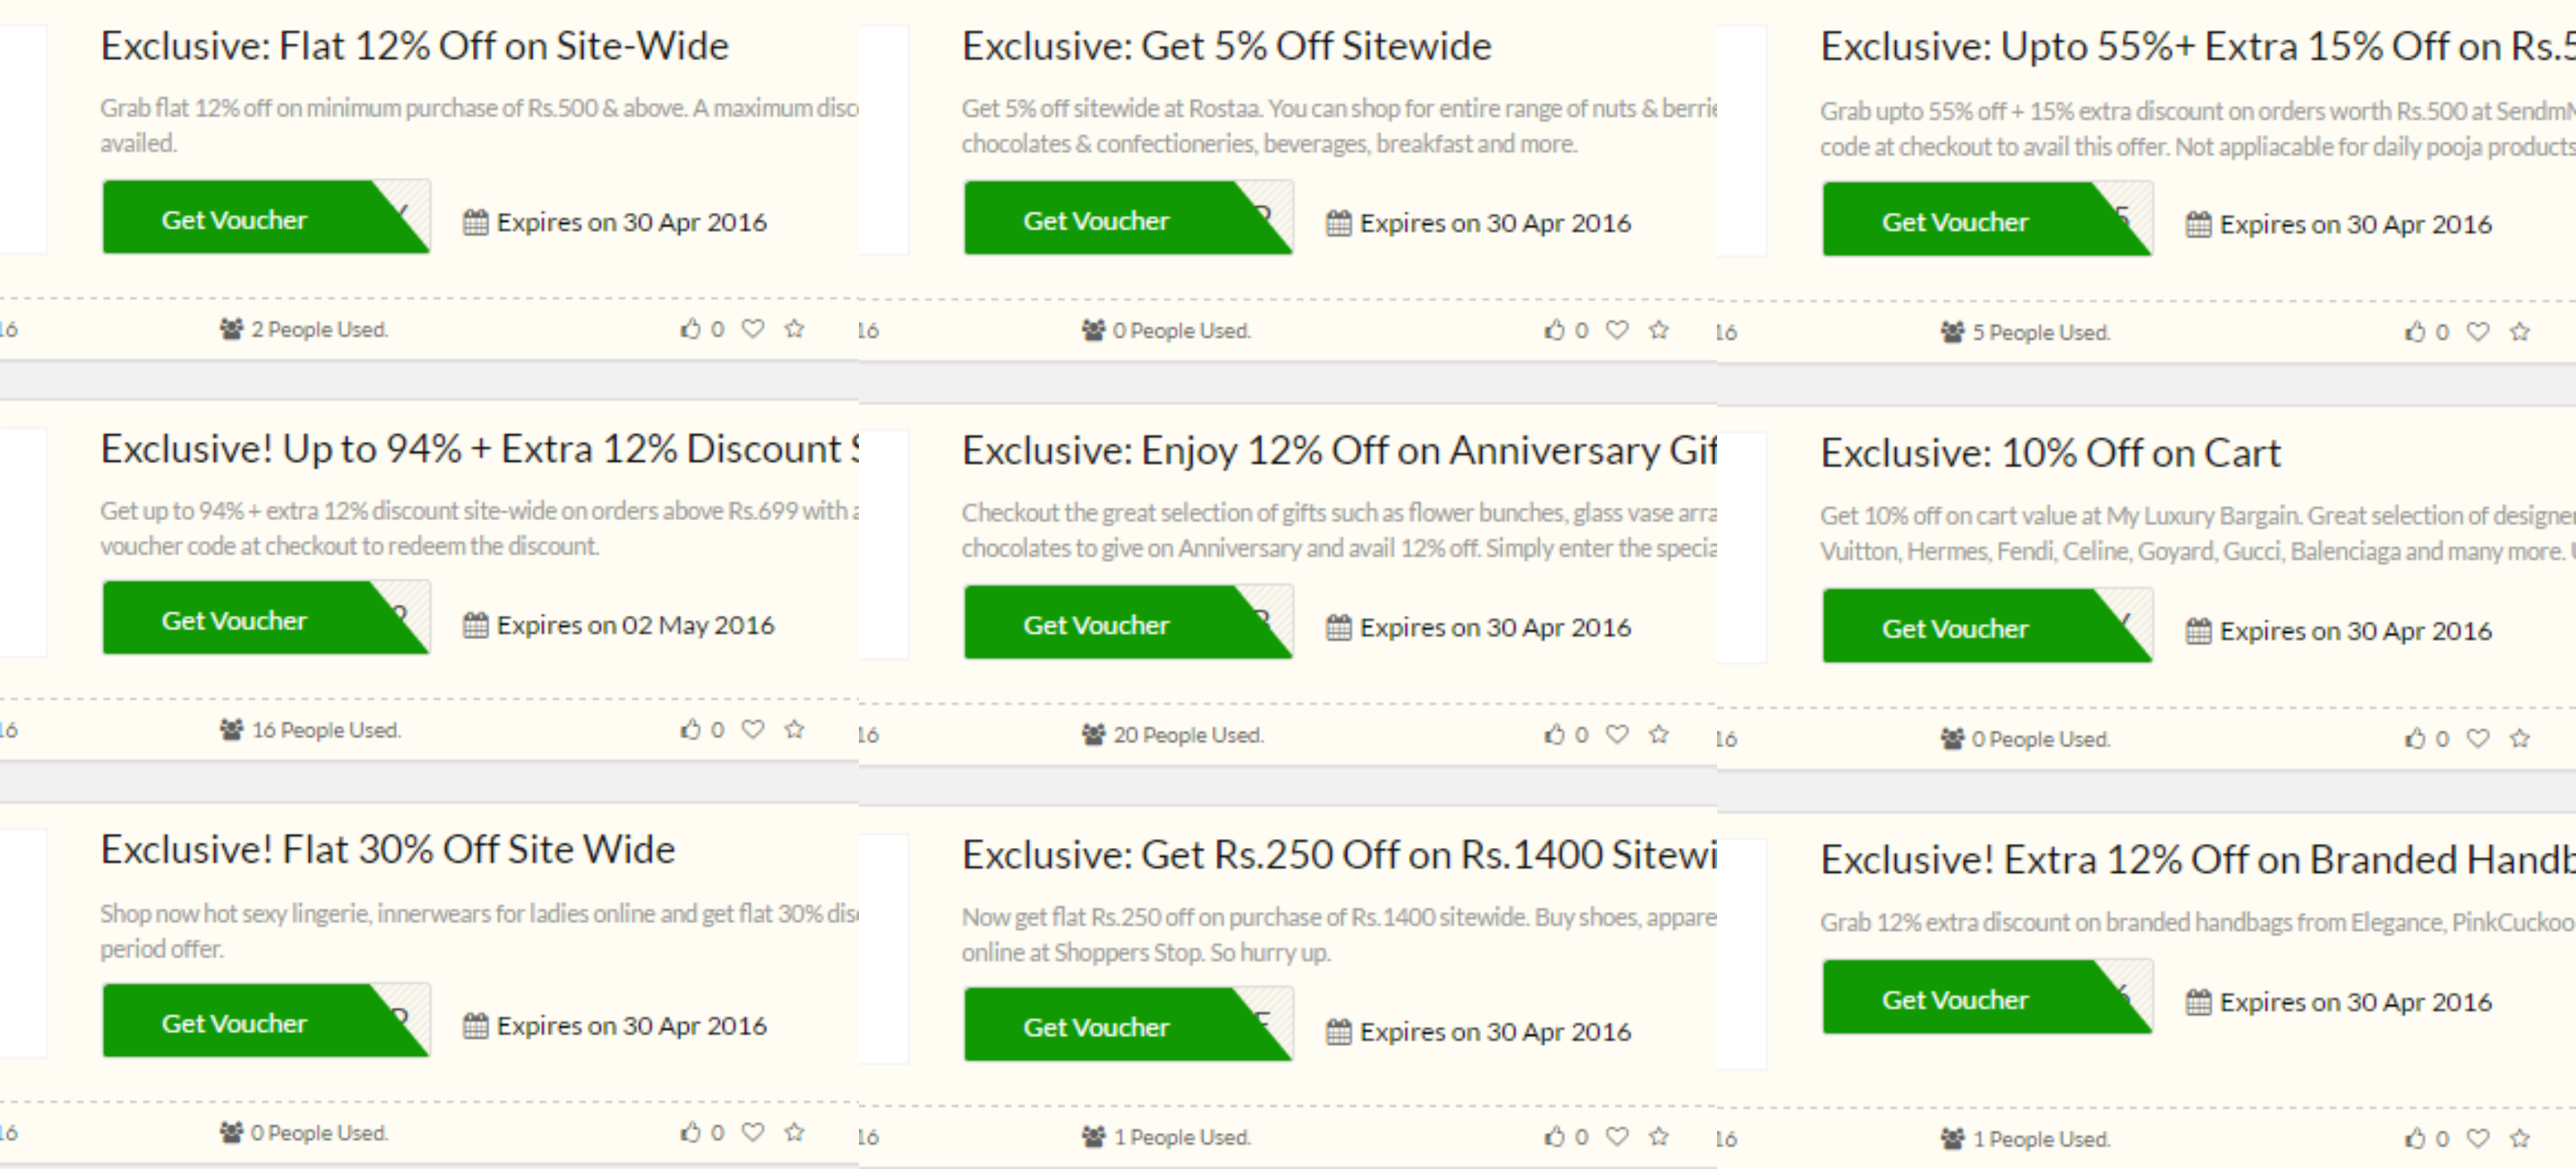
Task: Like the Flat 30% Off Site Wide offer
Action: 690,1132
